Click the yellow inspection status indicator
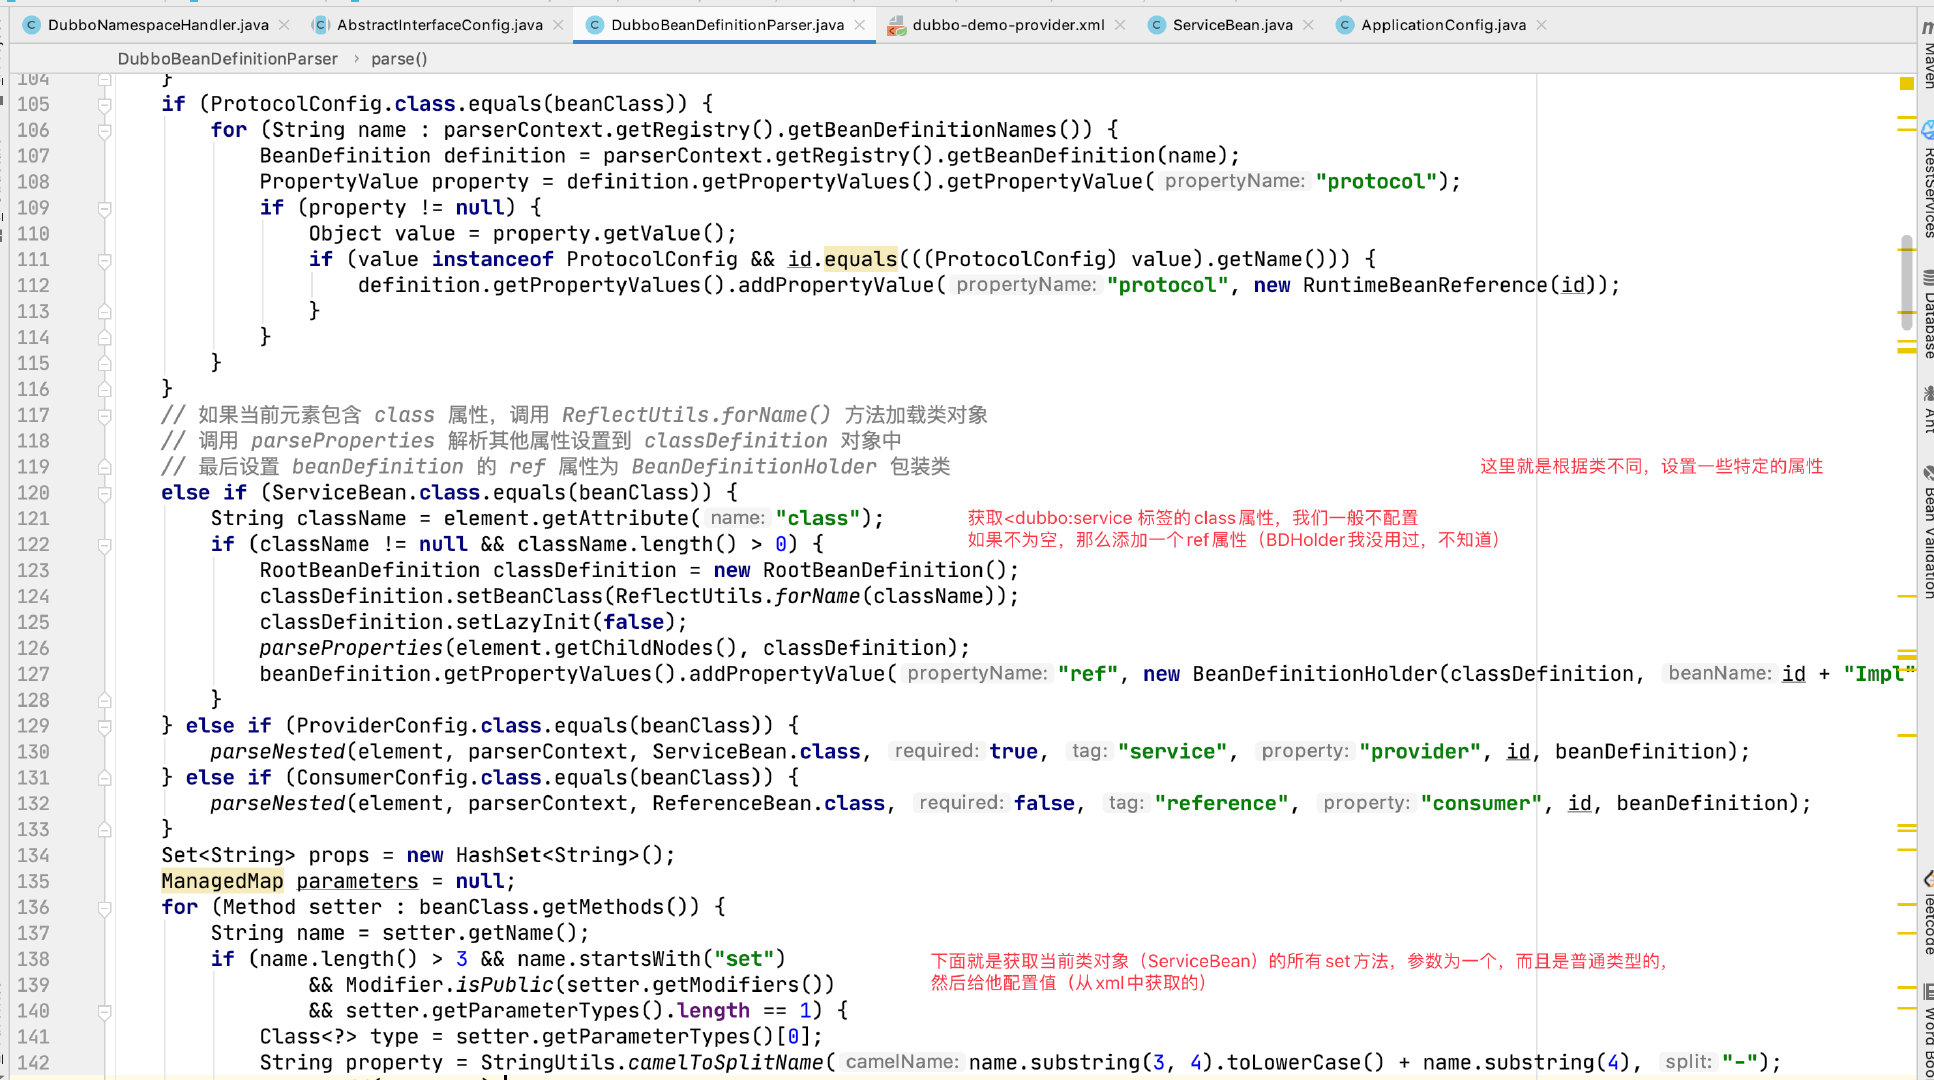Viewport: 1934px width, 1080px height. 1907,84
